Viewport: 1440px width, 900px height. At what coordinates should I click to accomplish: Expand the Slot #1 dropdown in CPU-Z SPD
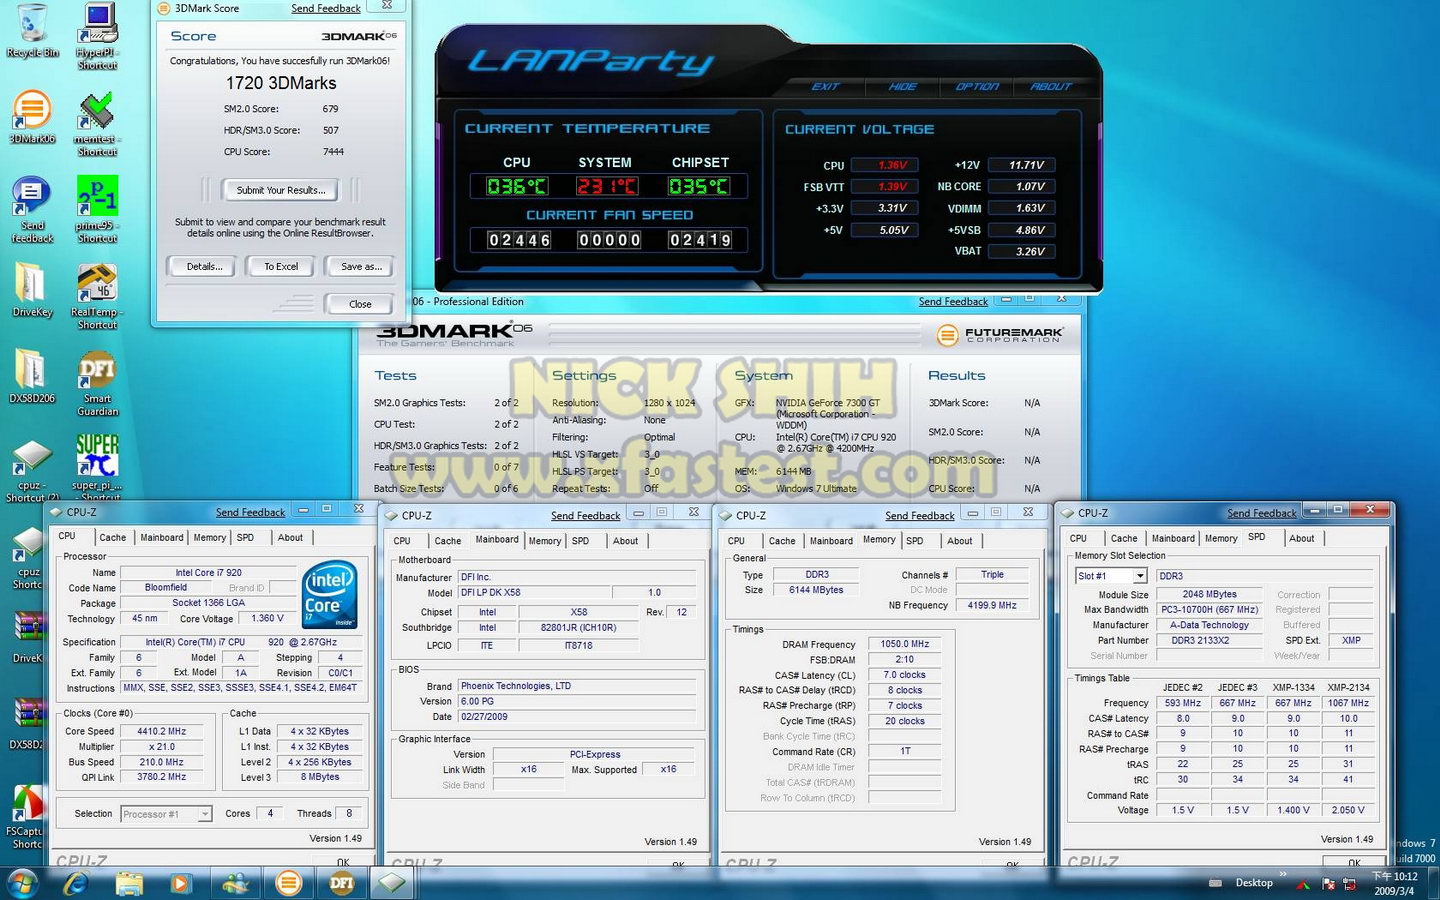(x=1139, y=576)
